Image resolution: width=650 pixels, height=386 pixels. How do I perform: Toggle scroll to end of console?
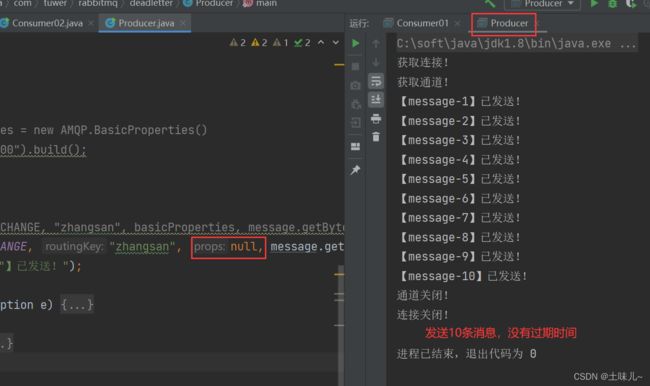(x=376, y=100)
